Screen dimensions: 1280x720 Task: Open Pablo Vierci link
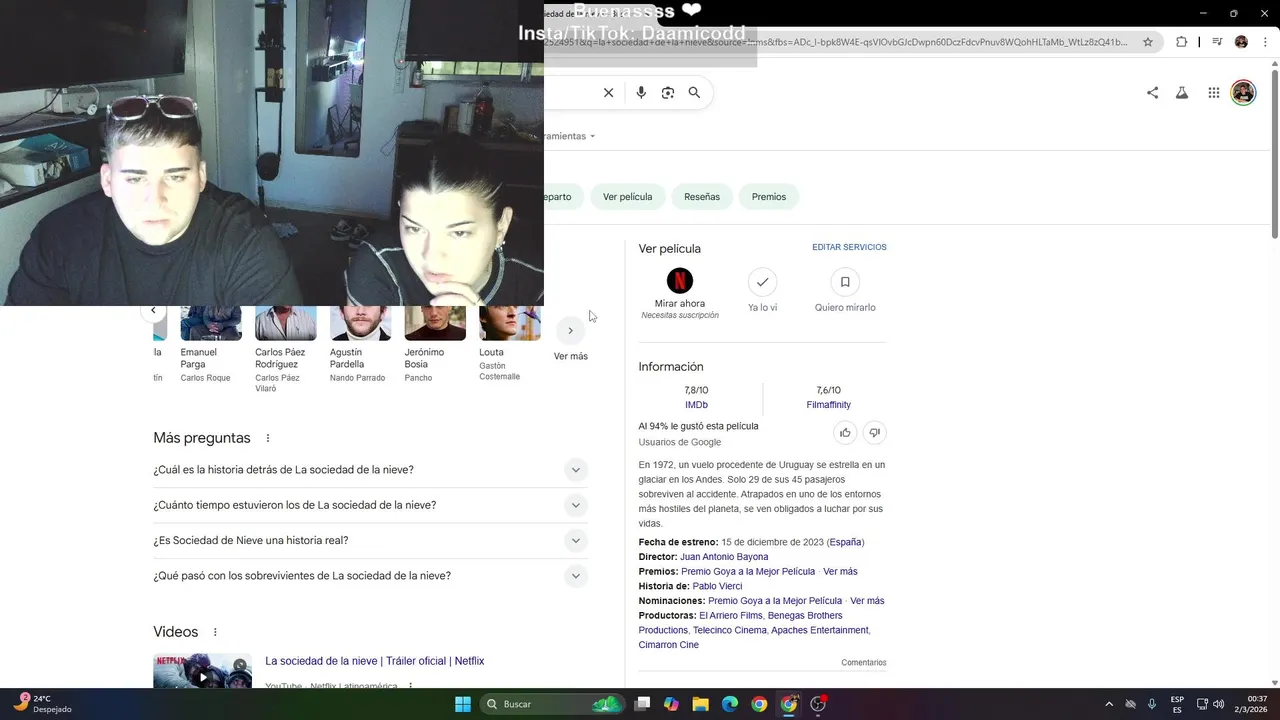click(x=717, y=586)
